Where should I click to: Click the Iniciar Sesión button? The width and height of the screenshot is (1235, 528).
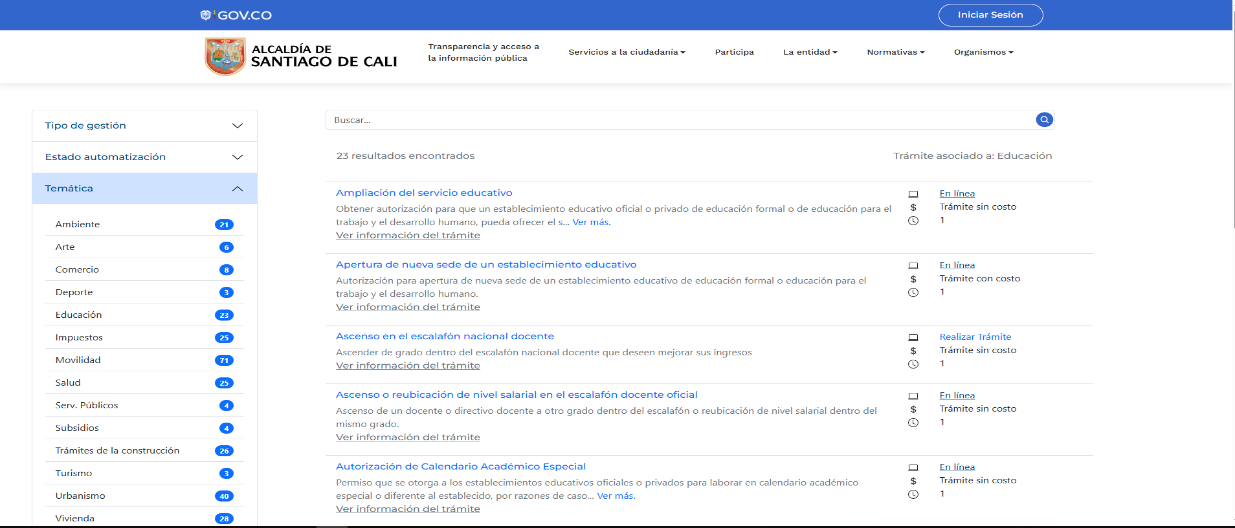click(x=990, y=15)
